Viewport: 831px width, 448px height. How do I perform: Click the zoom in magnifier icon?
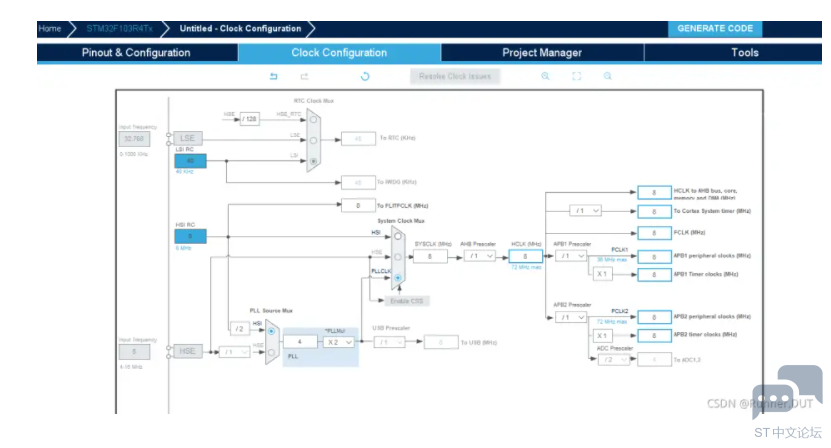pos(545,76)
